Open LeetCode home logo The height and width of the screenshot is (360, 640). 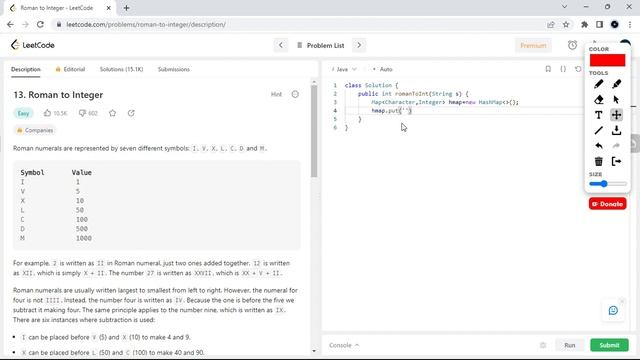coord(33,45)
